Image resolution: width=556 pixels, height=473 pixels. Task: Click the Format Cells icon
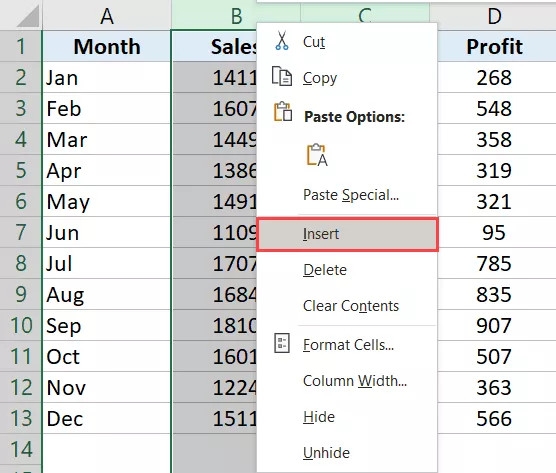(x=282, y=343)
